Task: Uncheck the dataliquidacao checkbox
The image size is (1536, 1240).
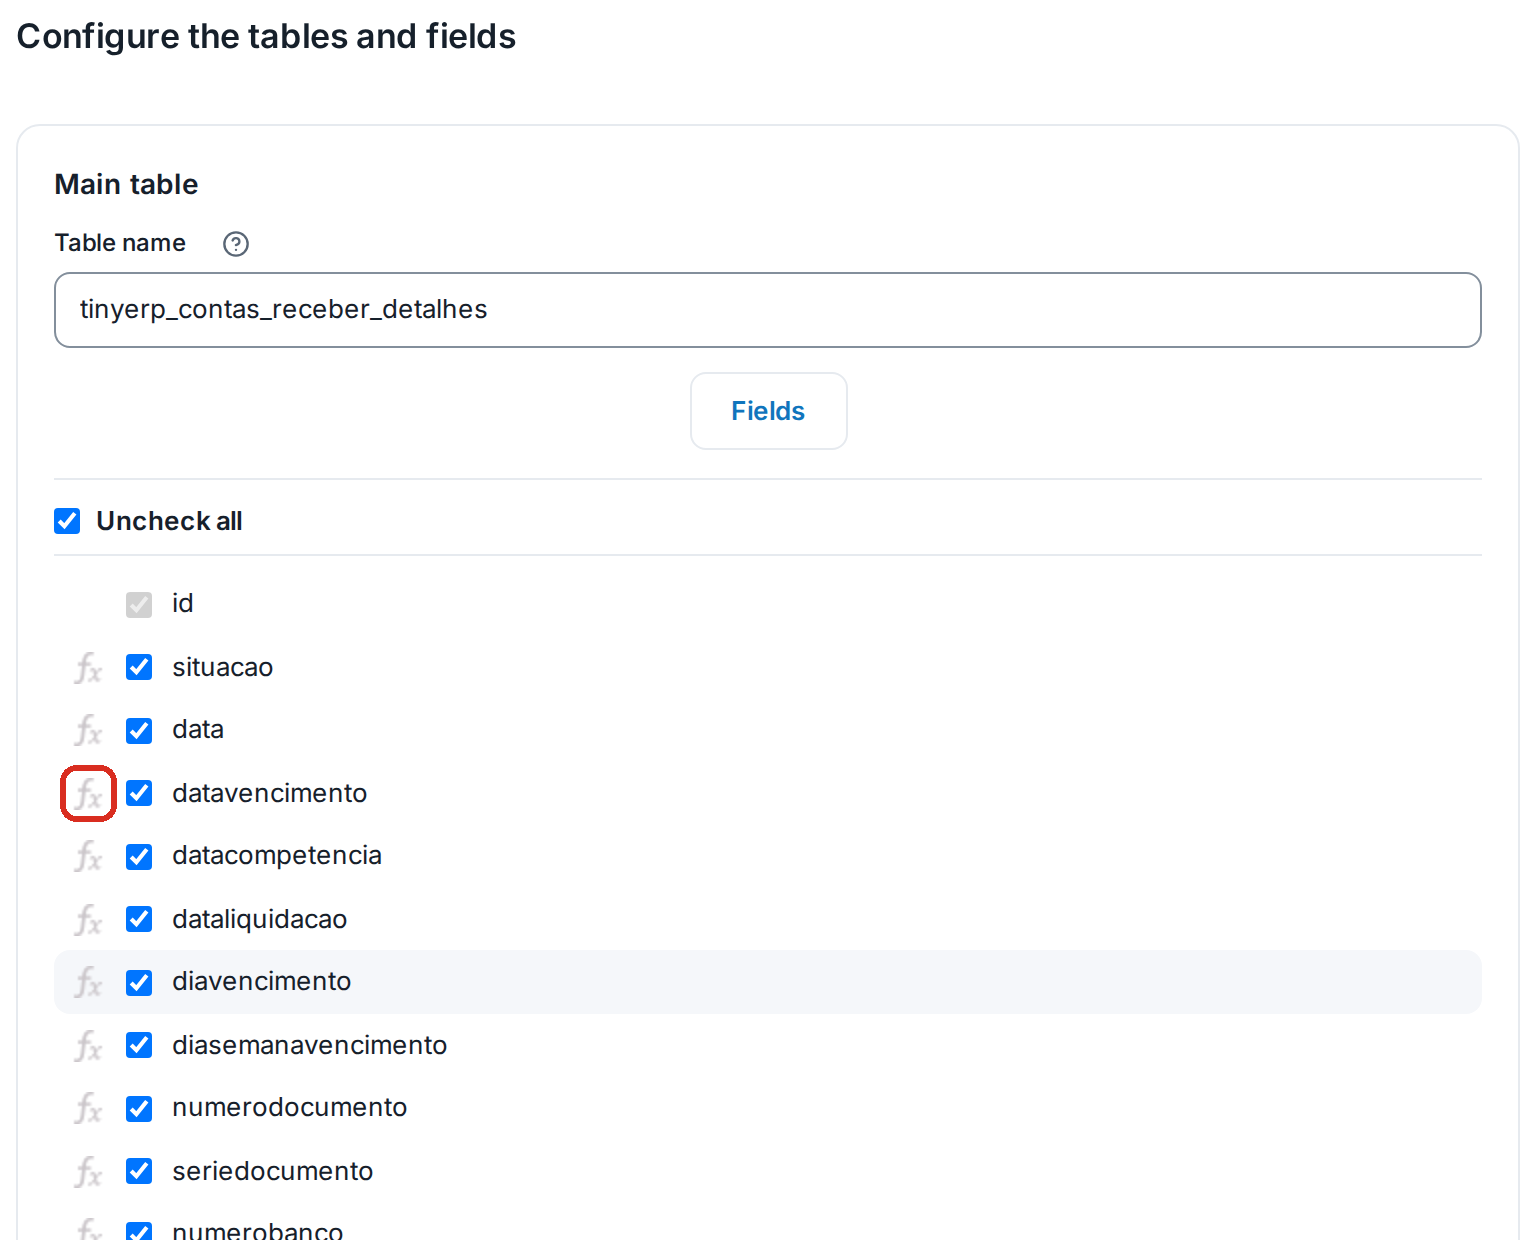Action: click(139, 919)
